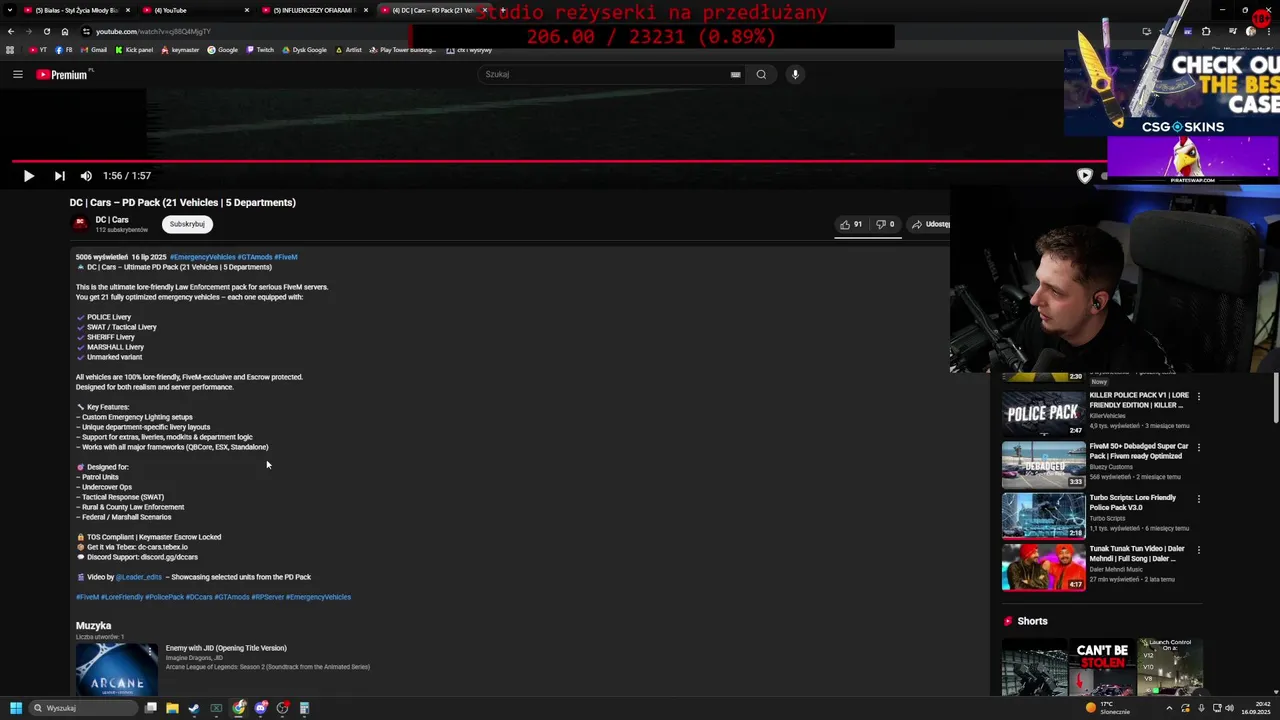Open options menu for Tunak Tunak video

1198,550
